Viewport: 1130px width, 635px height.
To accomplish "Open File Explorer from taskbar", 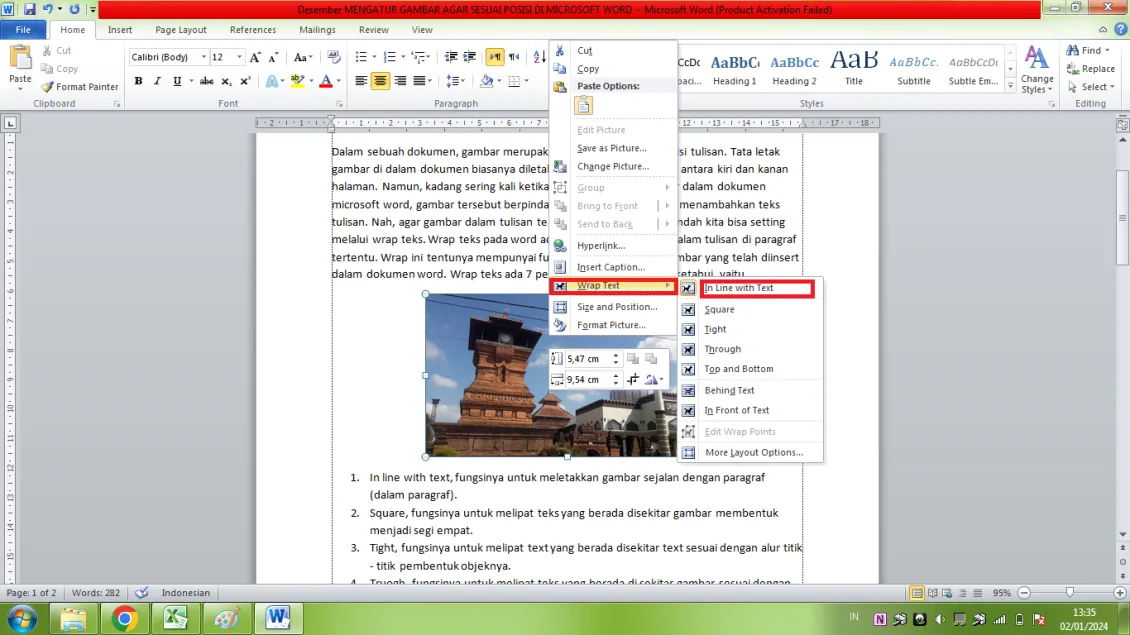I will pyautogui.click(x=73, y=618).
